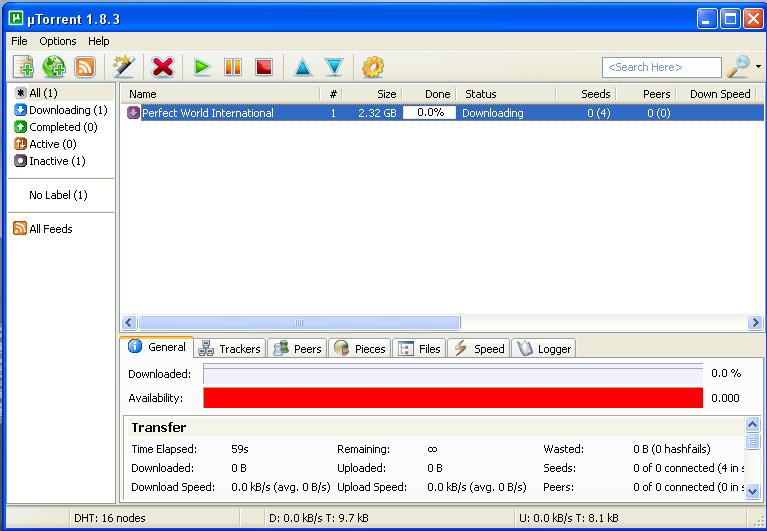
Task: Open the Options menu
Action: (x=58, y=41)
